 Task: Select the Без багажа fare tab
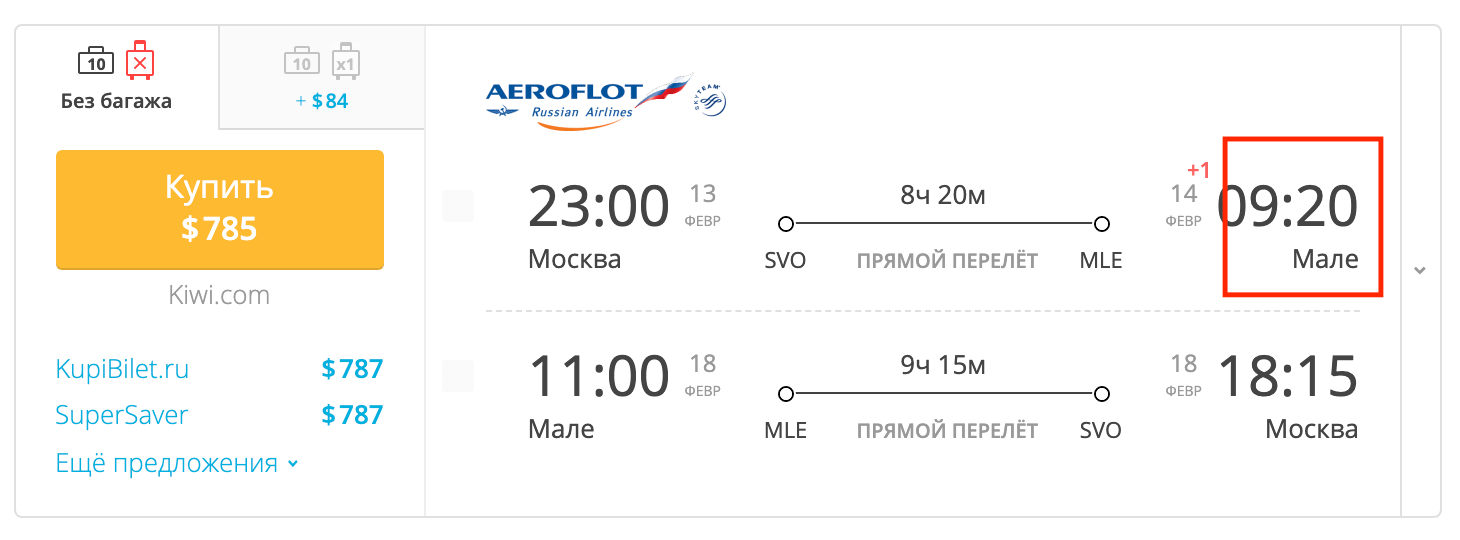click(x=117, y=77)
